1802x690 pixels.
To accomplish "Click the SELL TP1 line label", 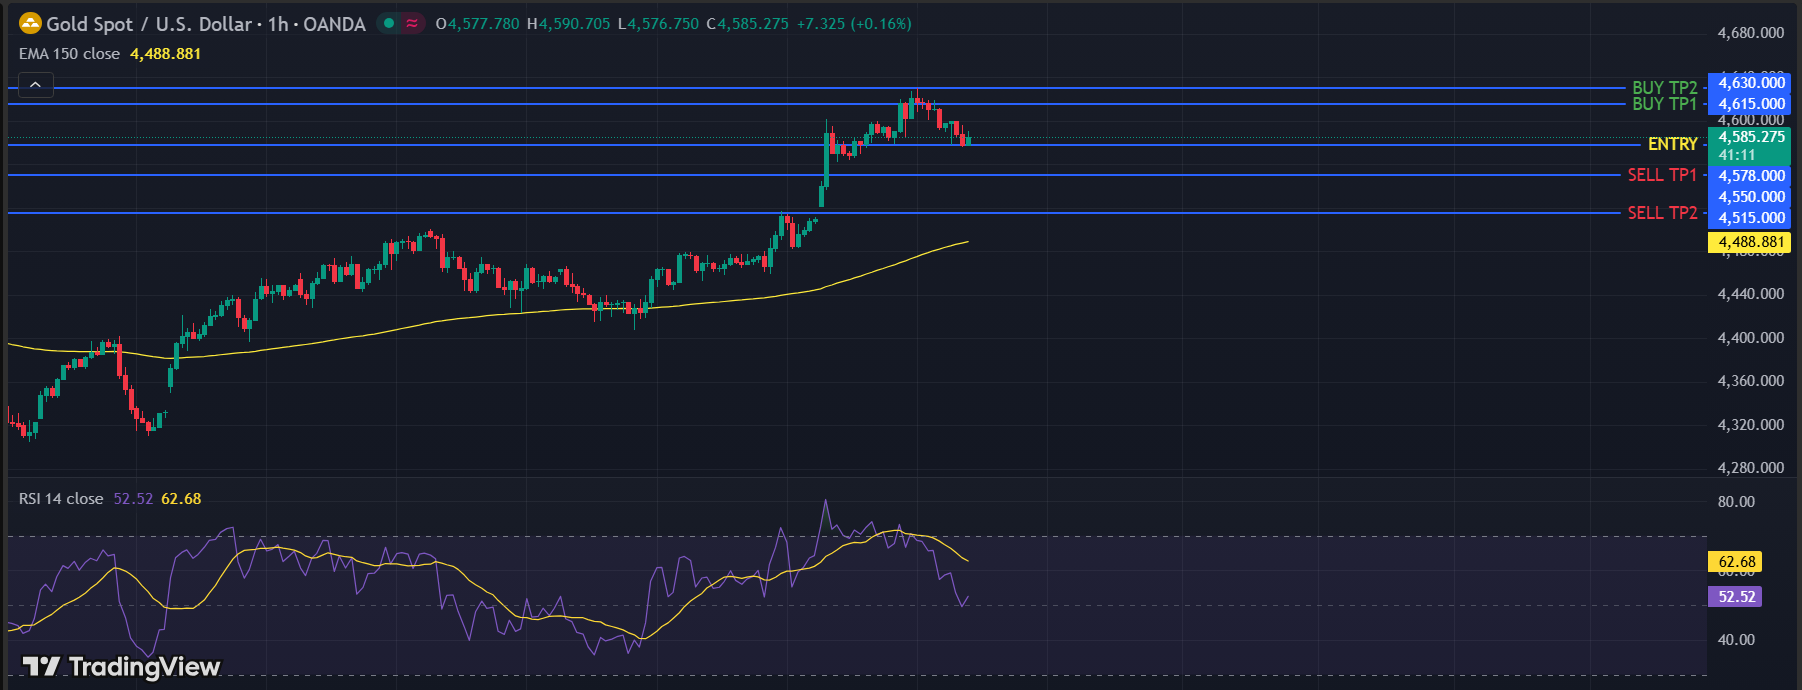I will (1662, 175).
